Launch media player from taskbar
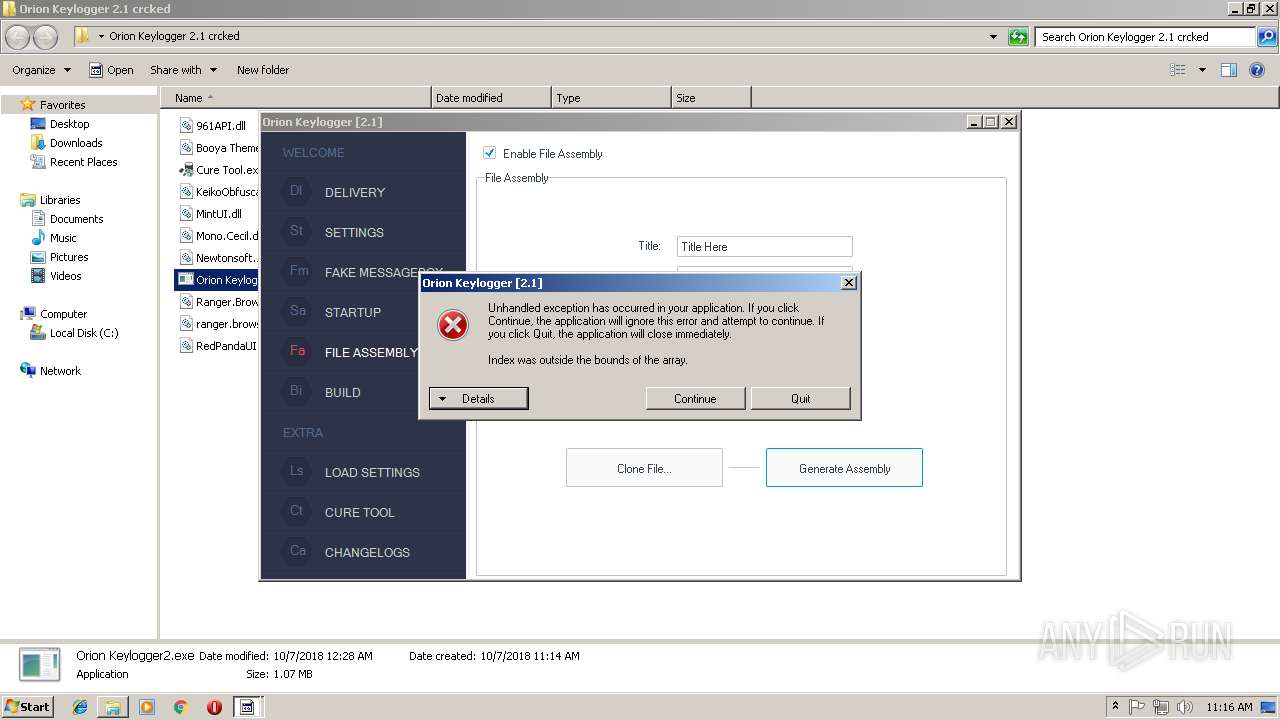This screenshot has width=1280, height=720. tap(147, 707)
